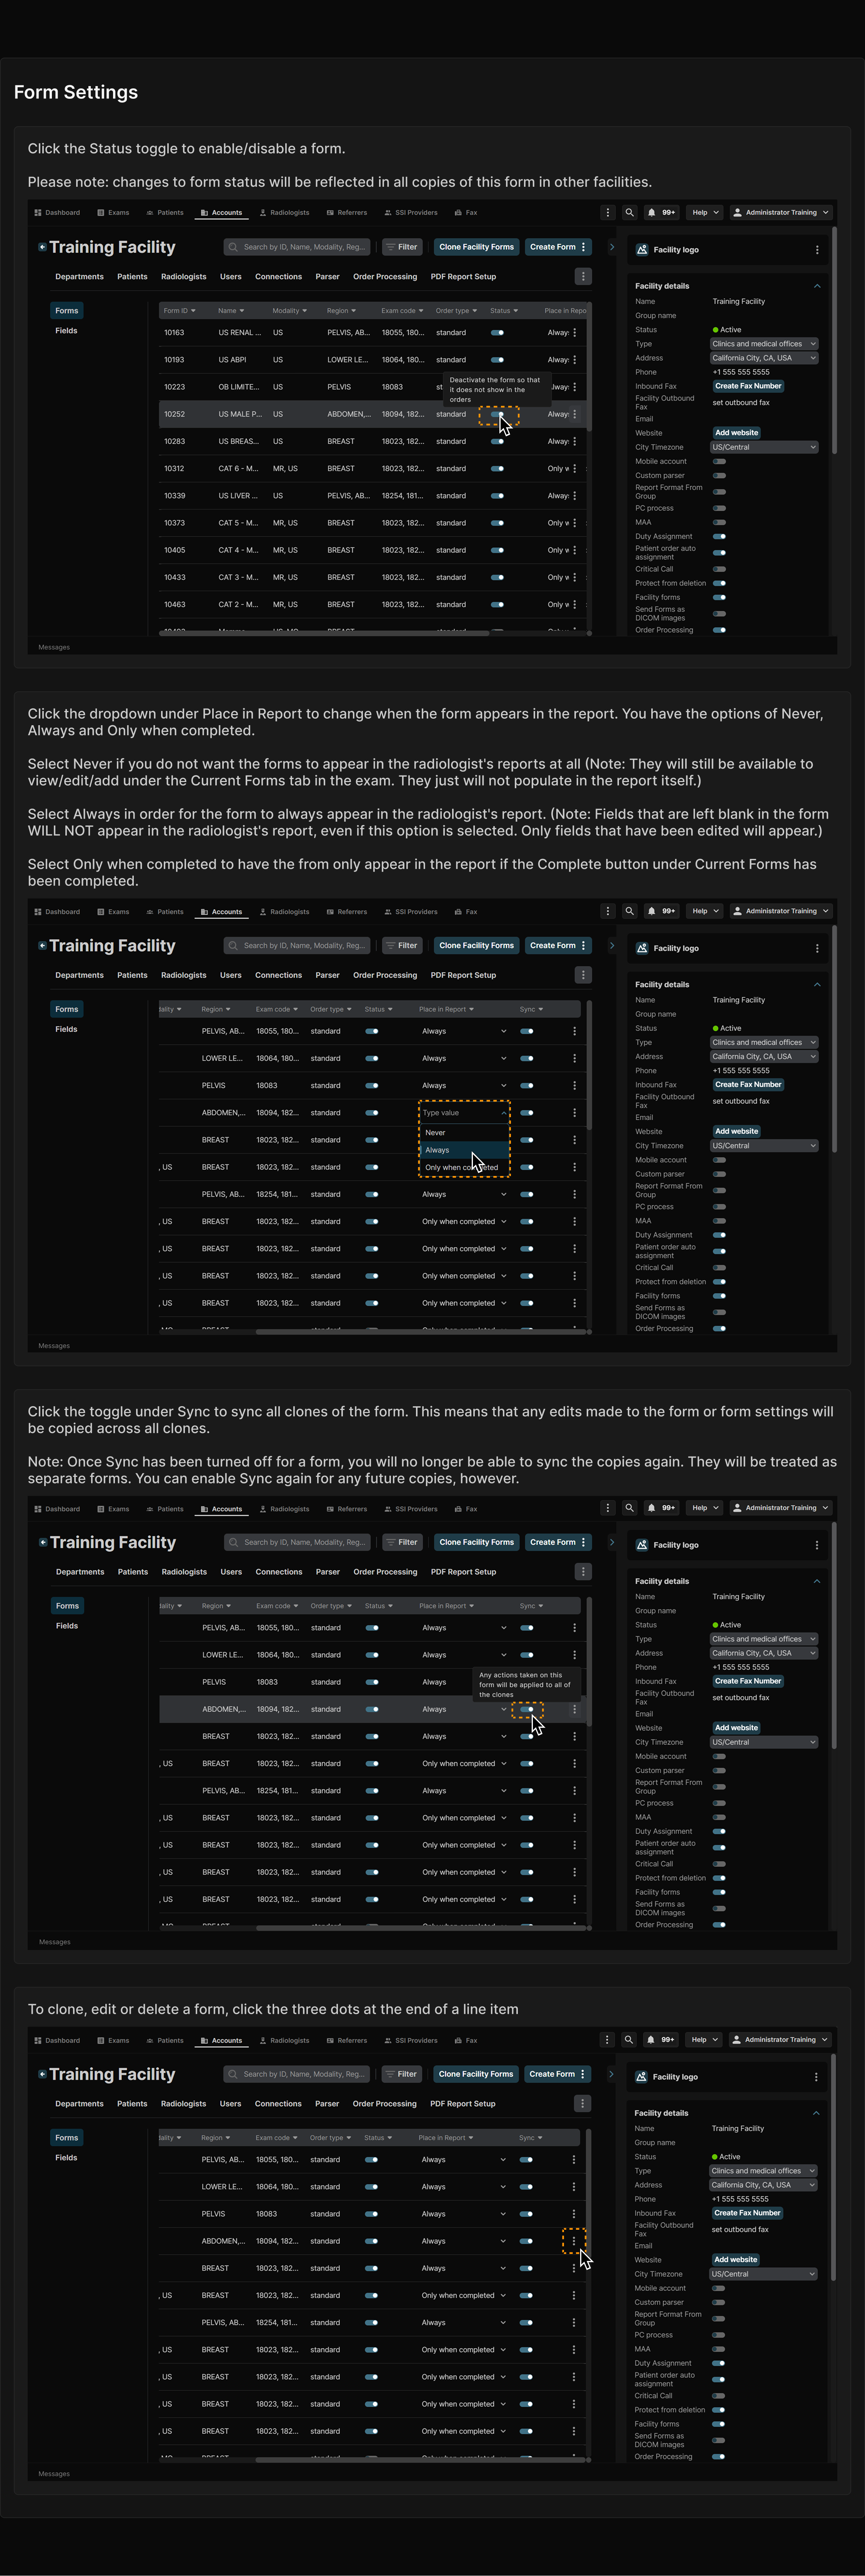Click the Fax icon in fourth screenshot's nav
The image size is (865, 2576).
[x=458, y=2040]
